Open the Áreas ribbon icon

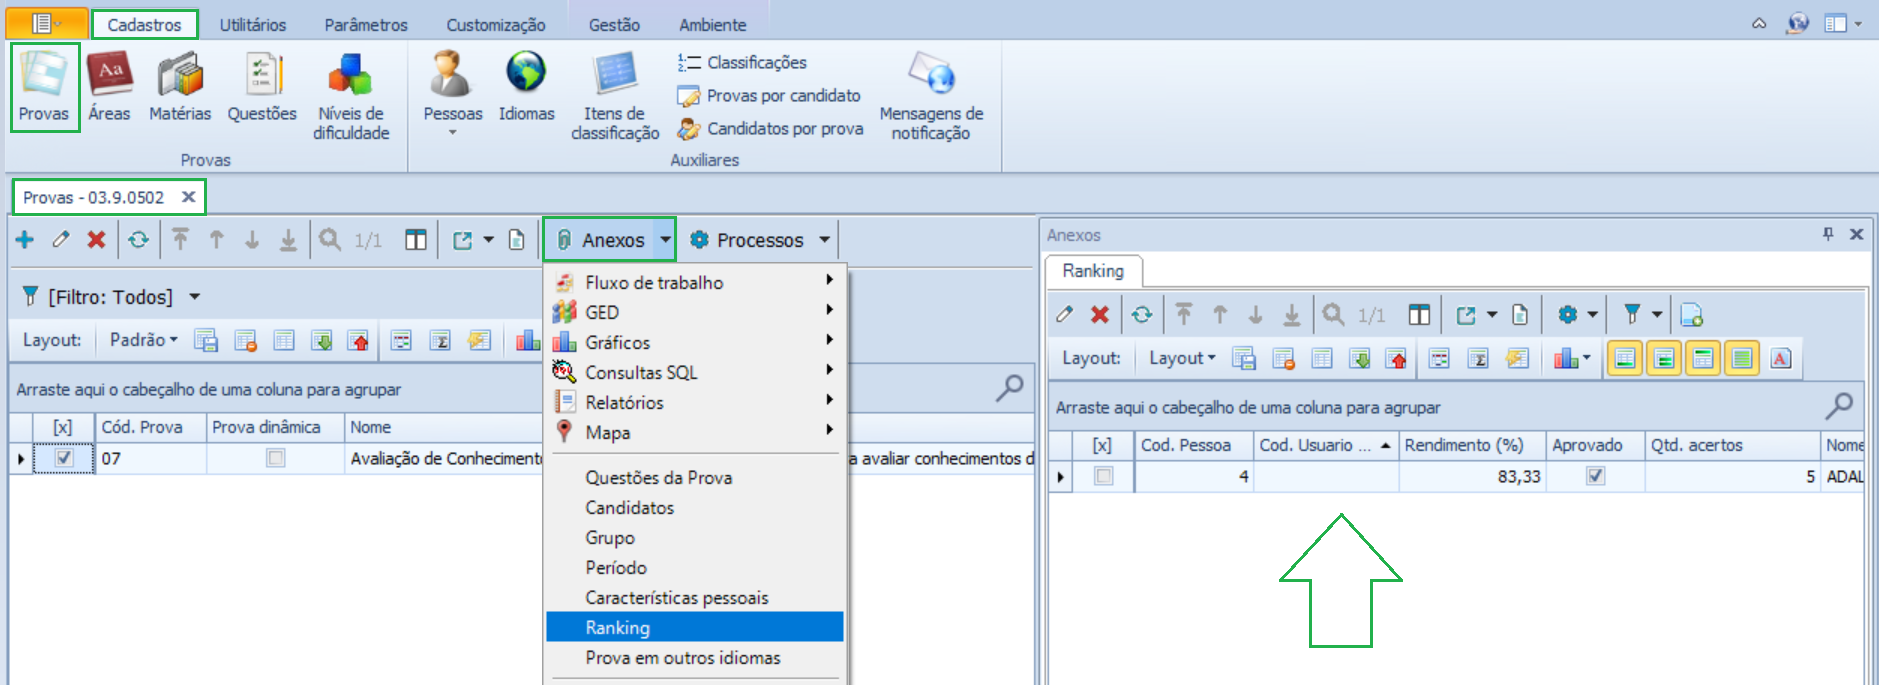pyautogui.click(x=109, y=87)
